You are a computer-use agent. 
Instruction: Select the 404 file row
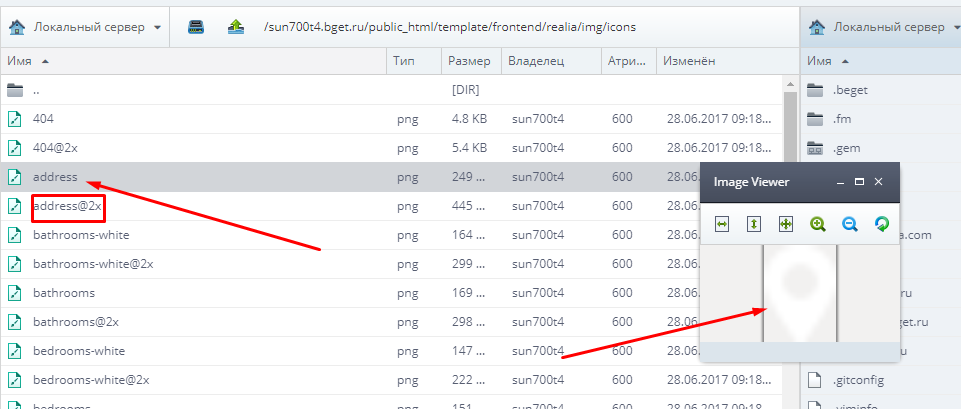coord(392,119)
